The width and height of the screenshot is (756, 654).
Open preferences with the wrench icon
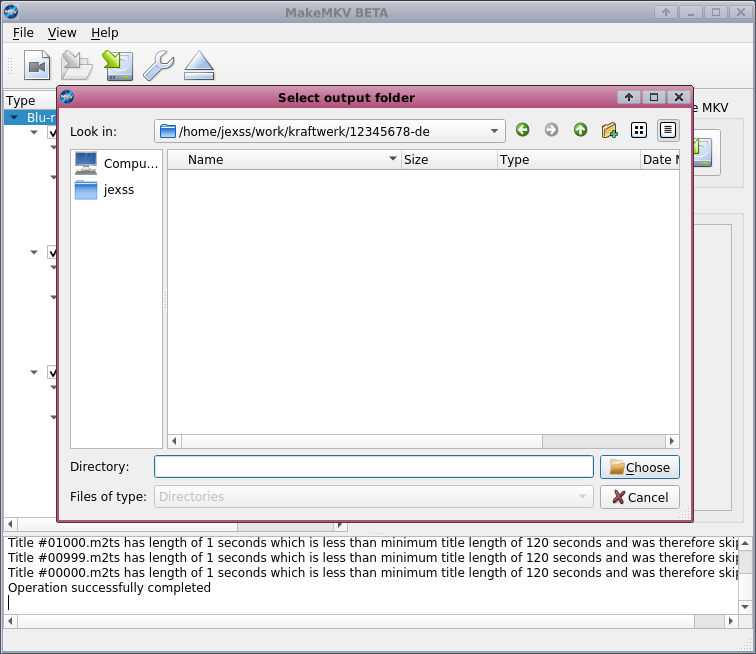click(158, 66)
